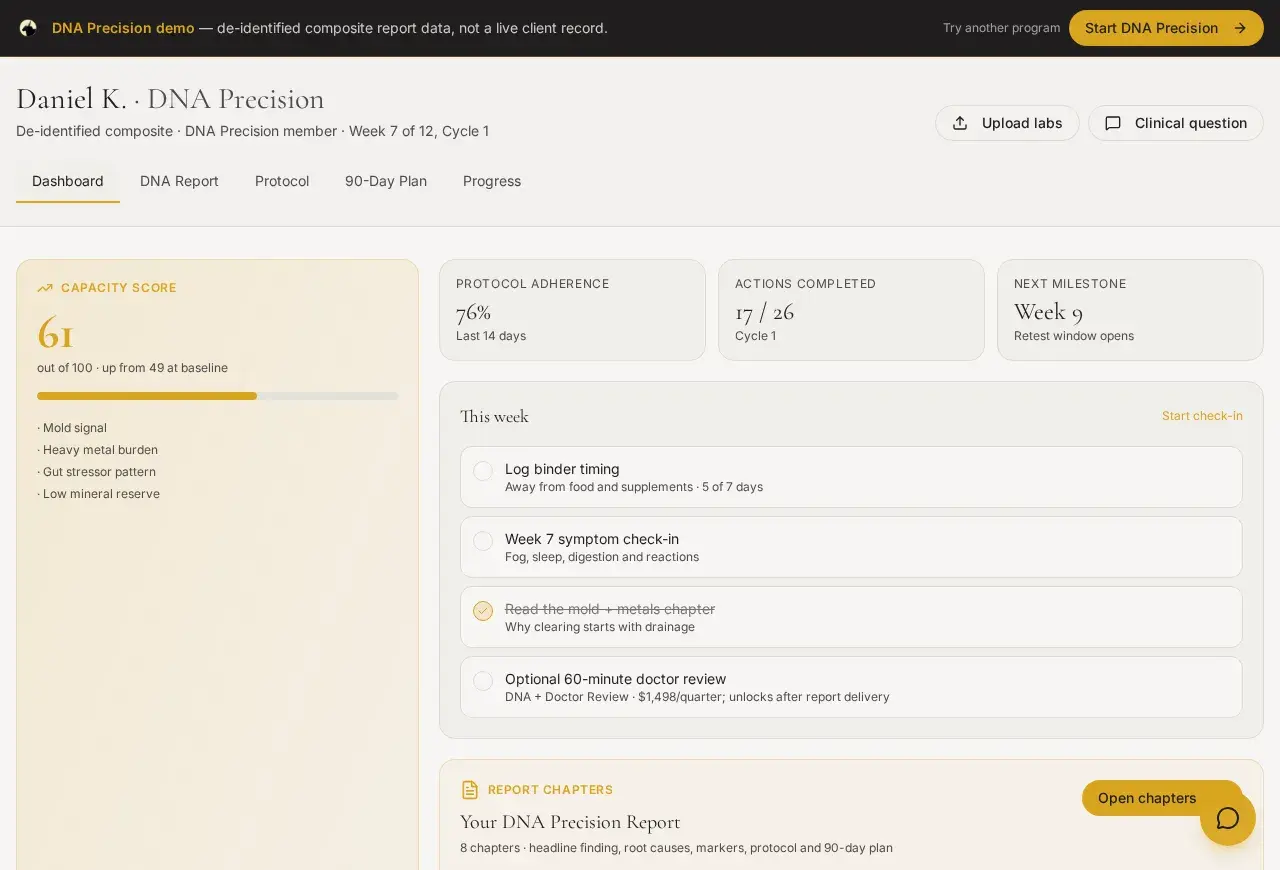Click the DNA Precision demo banner label
Screen dimensions: 1280x870
[123, 28]
